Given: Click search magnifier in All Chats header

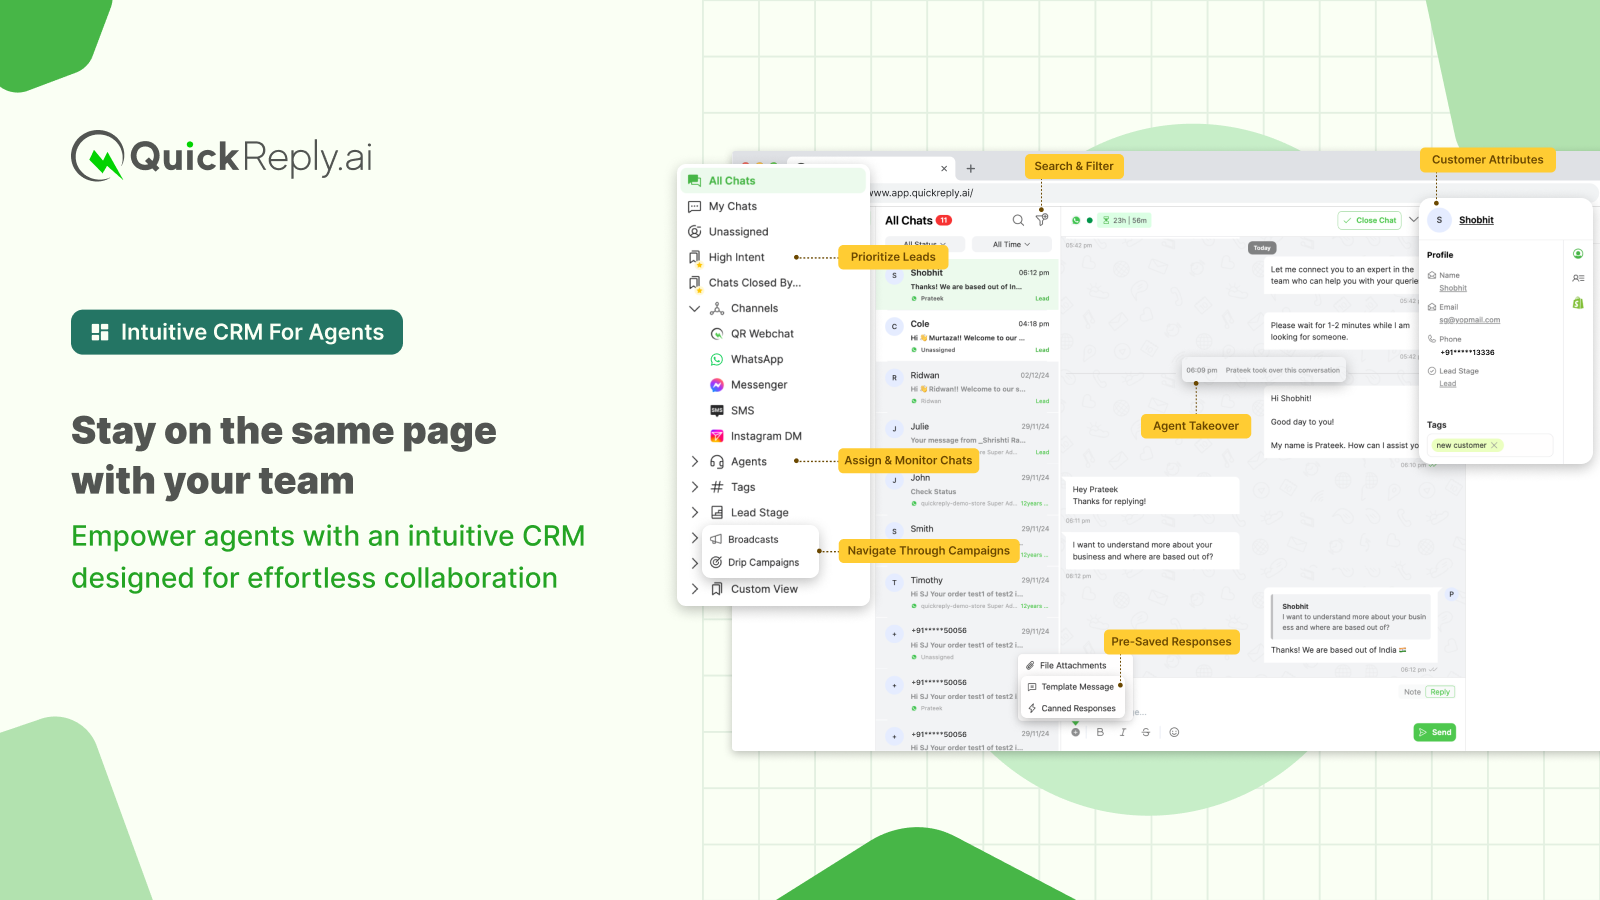Looking at the screenshot, I should click(x=1018, y=220).
